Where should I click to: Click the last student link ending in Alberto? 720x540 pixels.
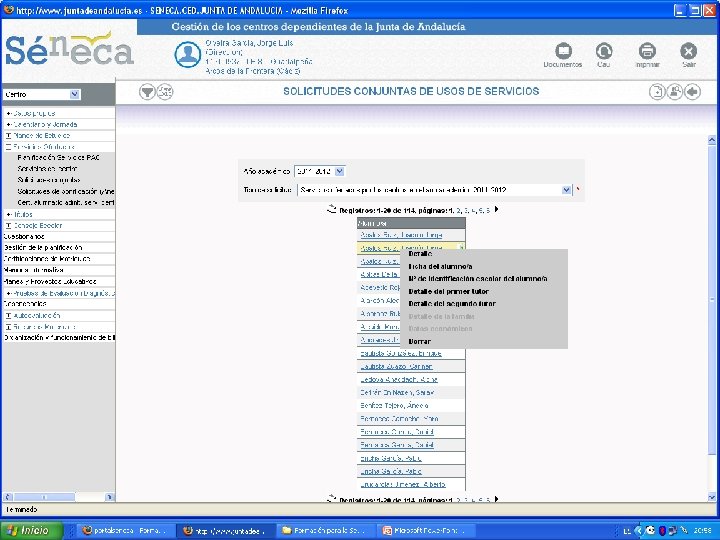tap(403, 484)
